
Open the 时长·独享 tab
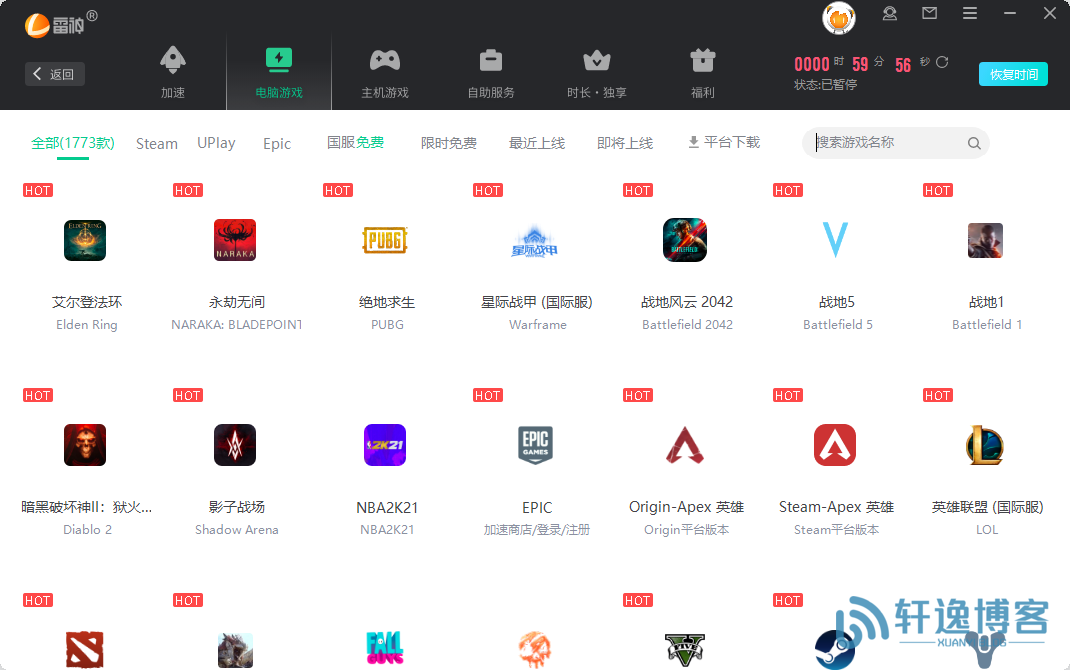point(597,72)
